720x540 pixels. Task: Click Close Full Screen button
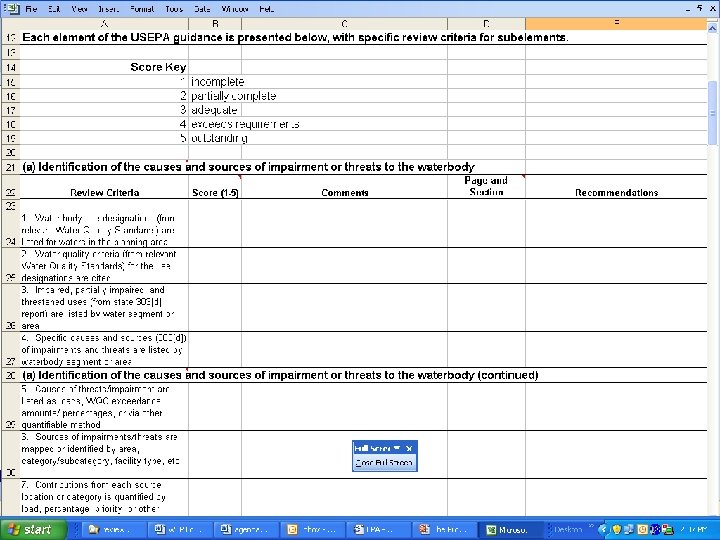click(385, 462)
